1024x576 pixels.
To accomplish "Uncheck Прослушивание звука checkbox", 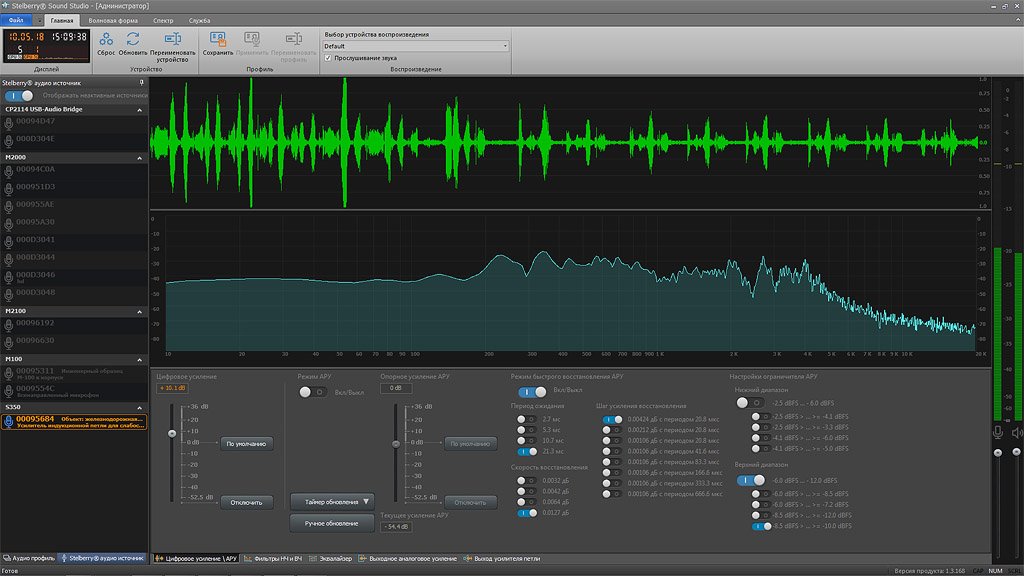I will click(328, 58).
